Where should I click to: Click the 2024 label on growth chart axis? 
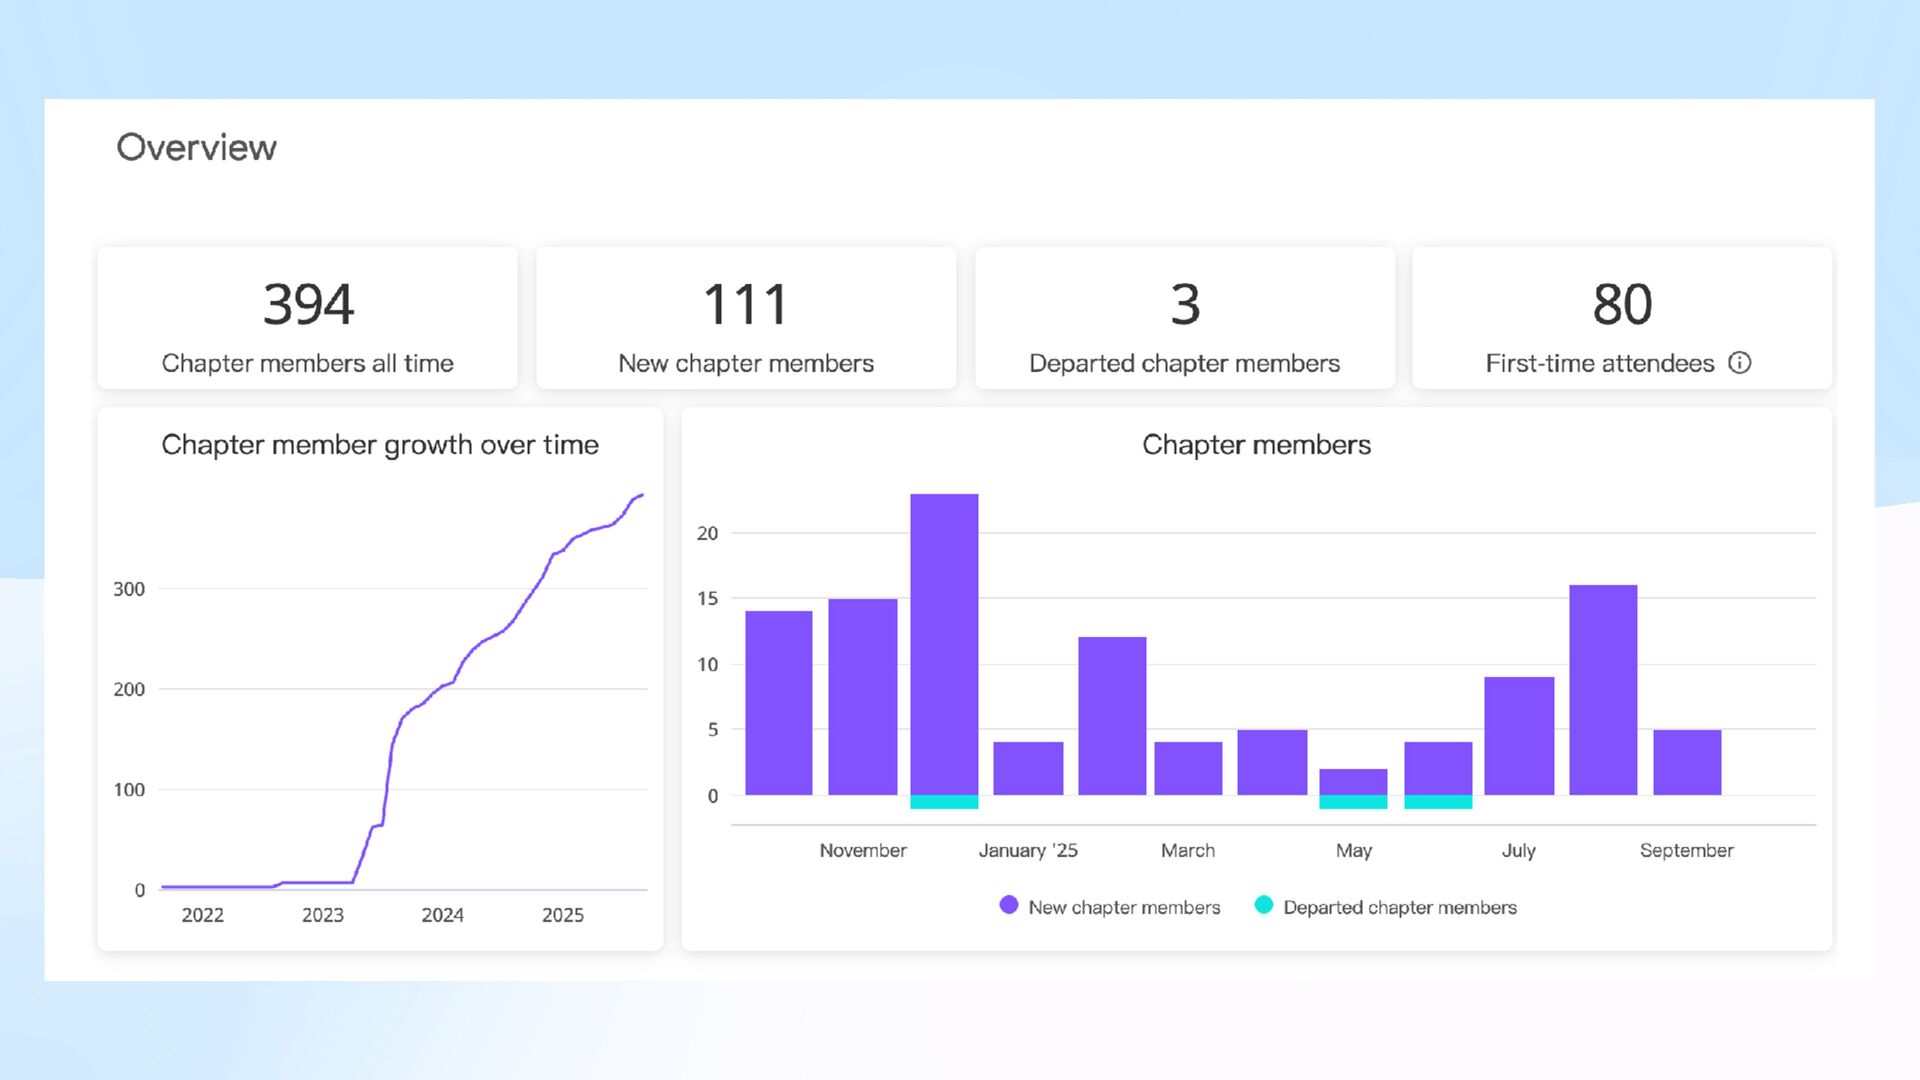(442, 915)
